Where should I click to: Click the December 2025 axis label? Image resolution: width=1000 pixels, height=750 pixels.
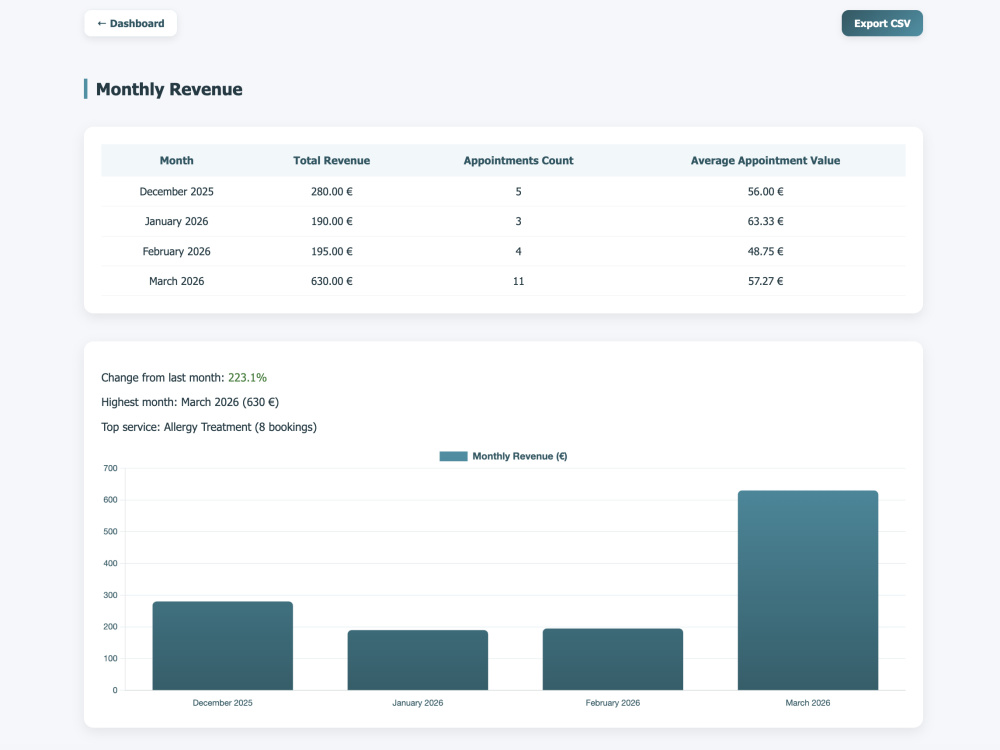click(223, 703)
